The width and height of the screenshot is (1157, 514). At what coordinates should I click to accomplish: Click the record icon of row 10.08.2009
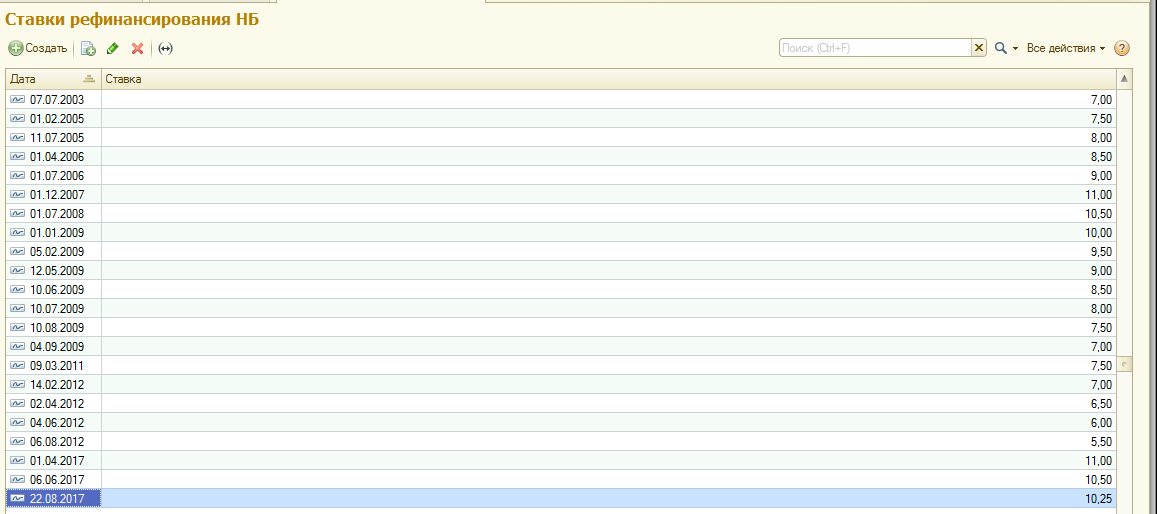[x=17, y=327]
